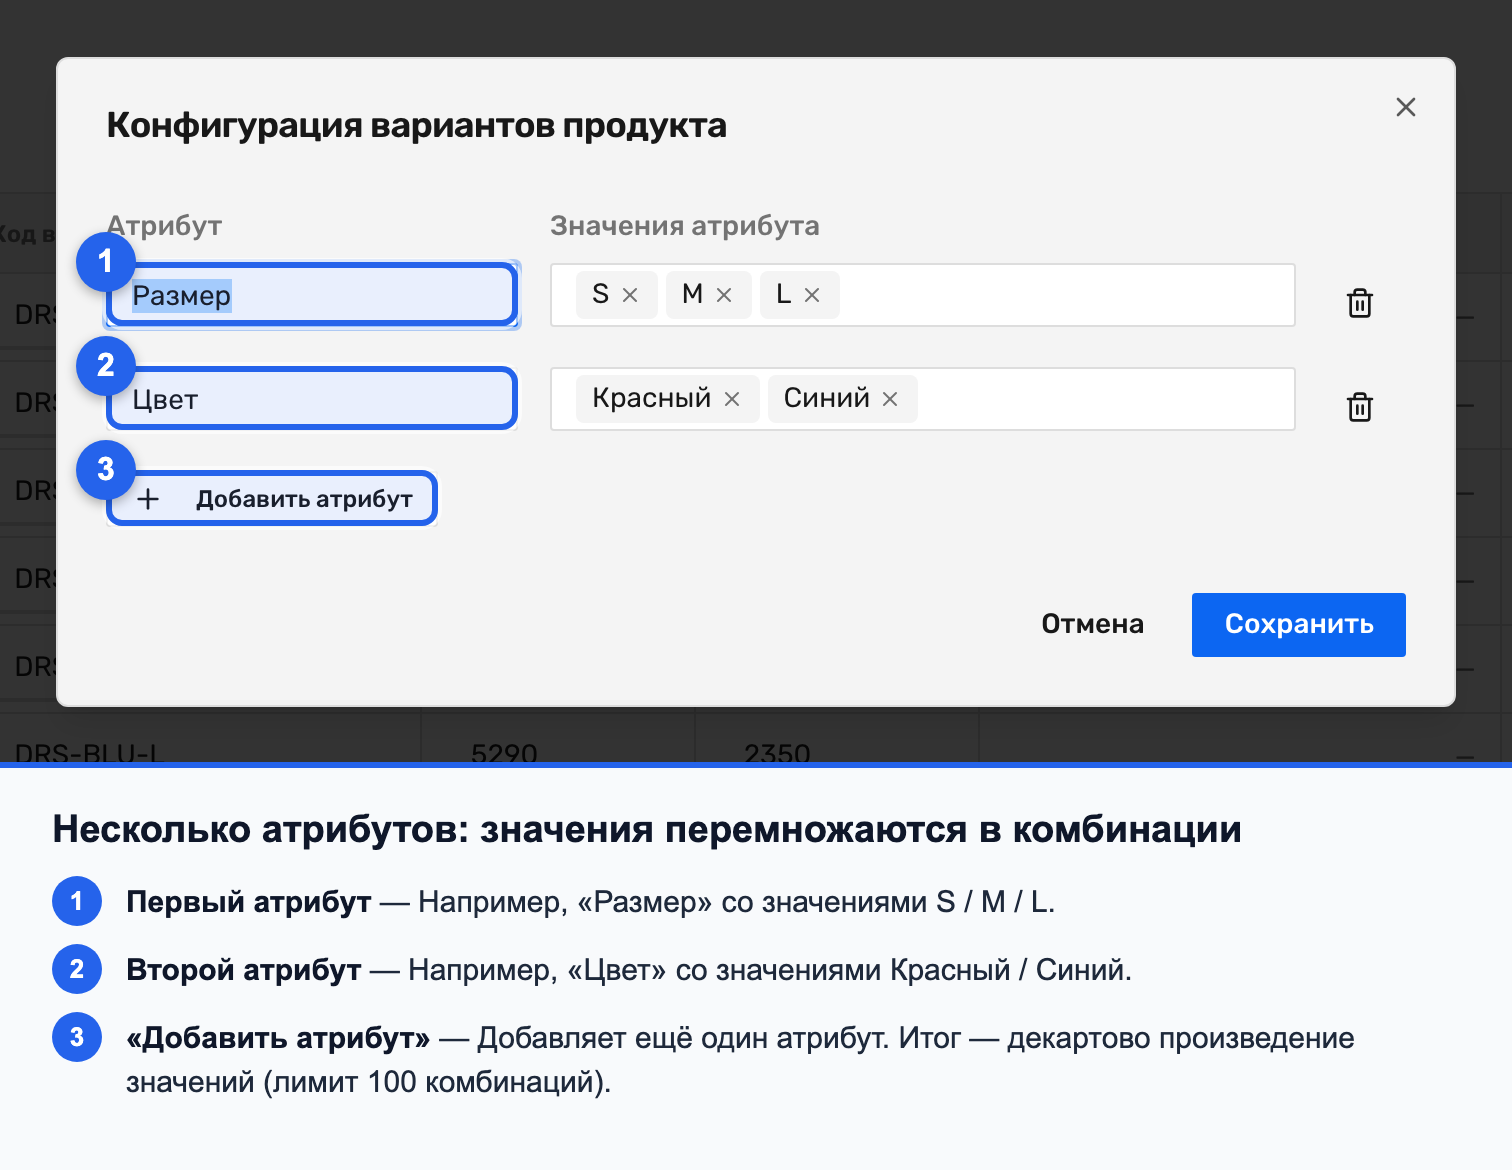This screenshot has height=1170, width=1512.
Task: Click the Размер attribute name field
Action: pyautogui.click(x=312, y=295)
